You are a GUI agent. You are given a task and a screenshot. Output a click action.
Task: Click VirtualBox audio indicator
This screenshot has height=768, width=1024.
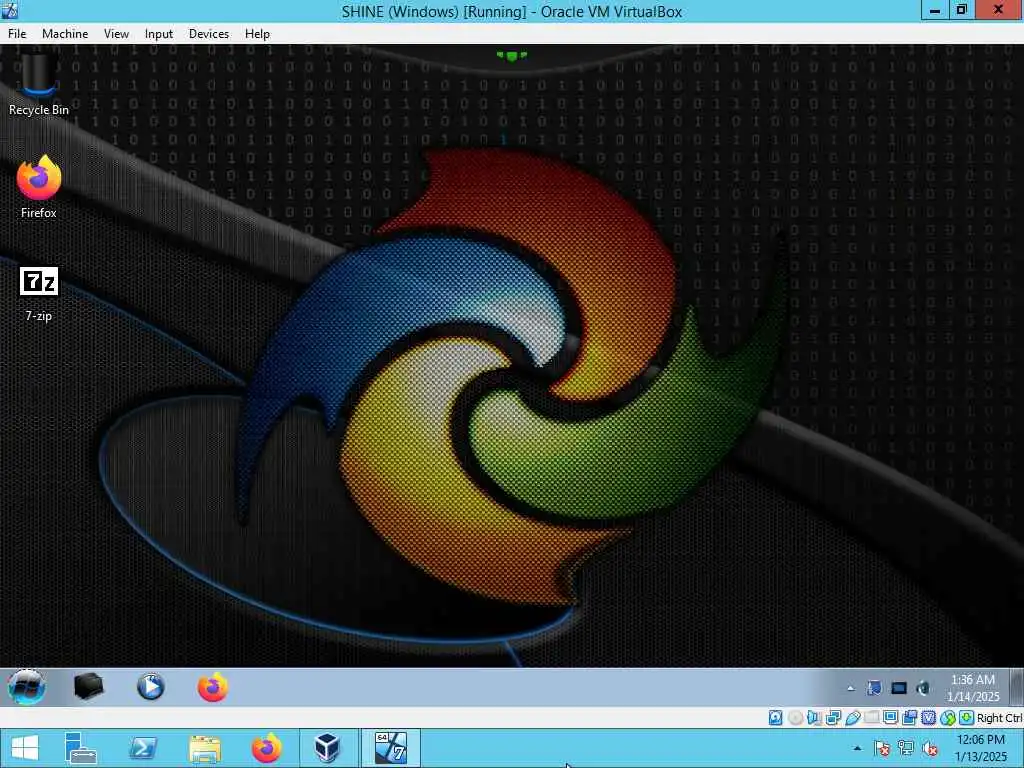(814, 718)
